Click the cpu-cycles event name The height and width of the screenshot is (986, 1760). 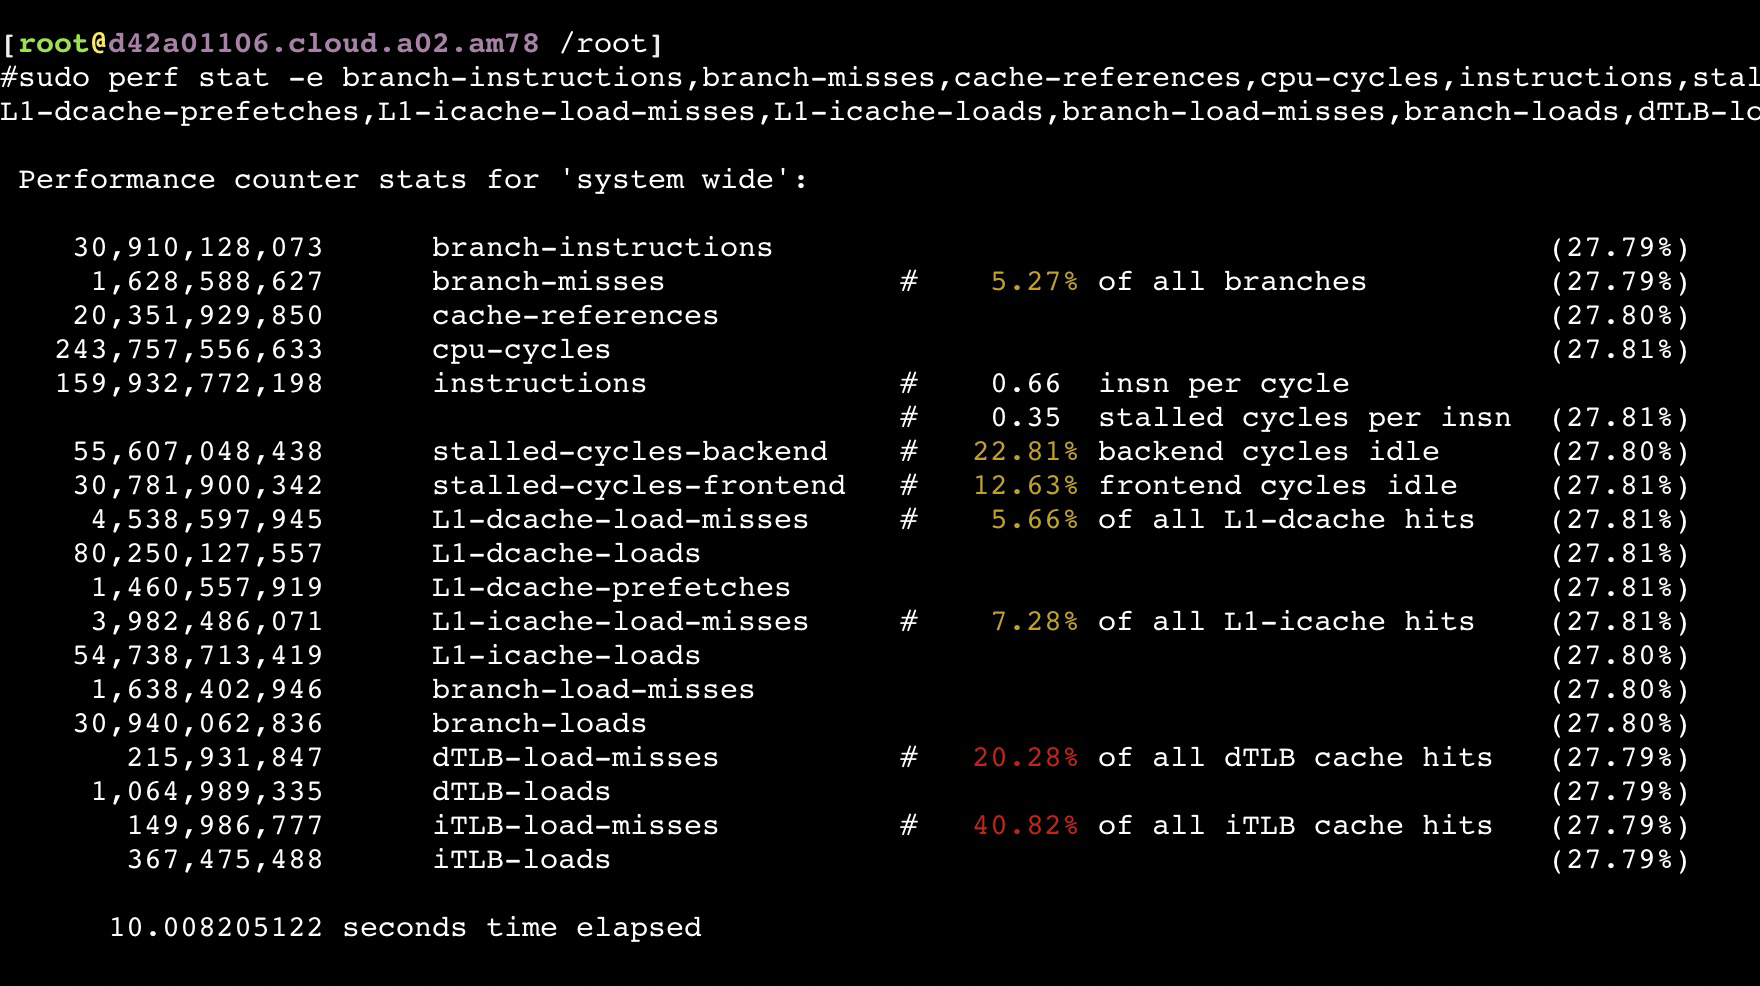coord(521,350)
